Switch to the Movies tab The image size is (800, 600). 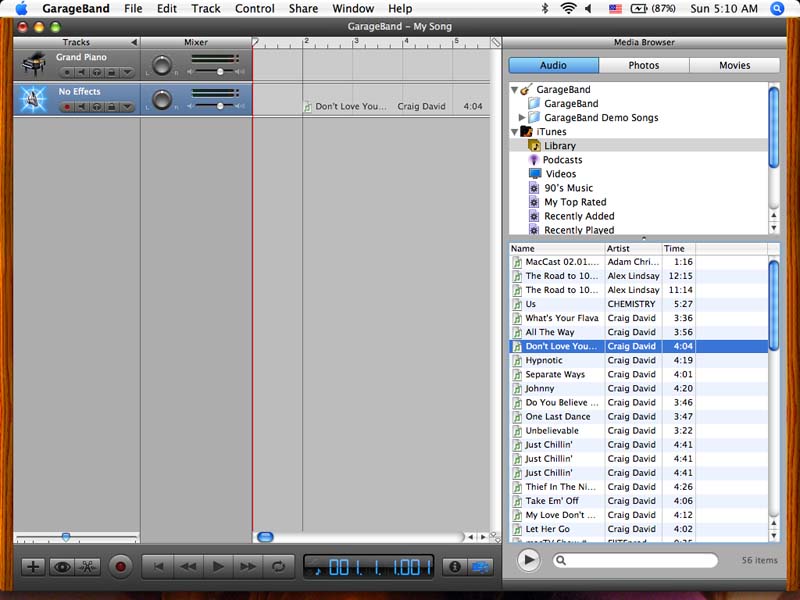coord(735,65)
